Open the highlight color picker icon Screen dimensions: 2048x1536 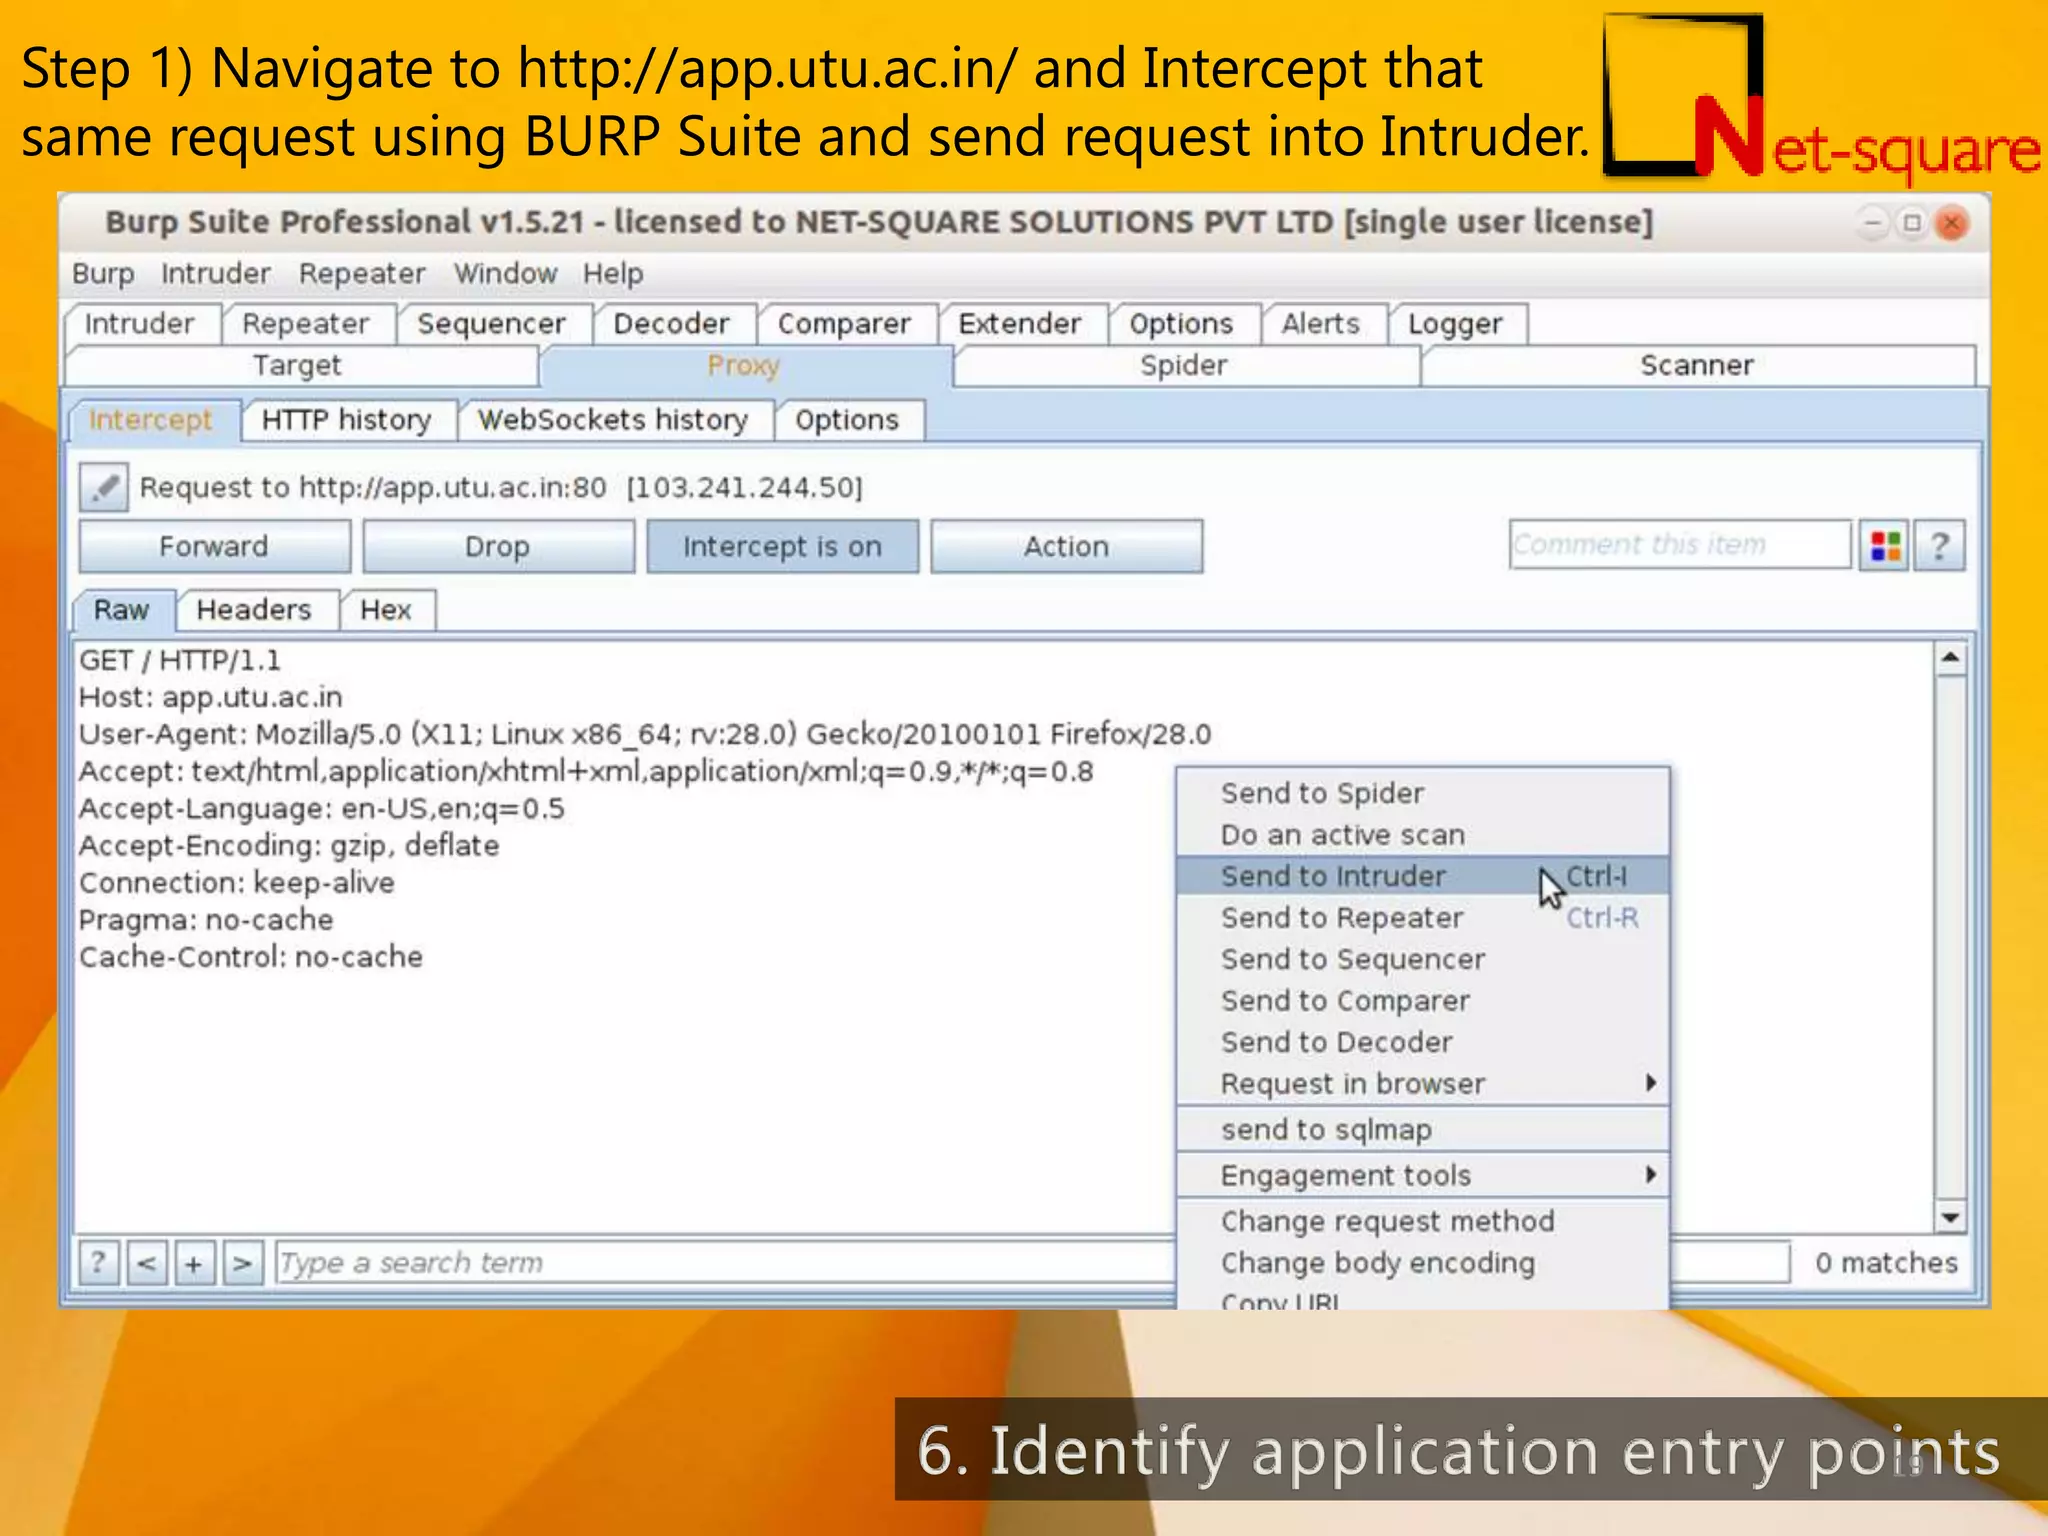1885,546
